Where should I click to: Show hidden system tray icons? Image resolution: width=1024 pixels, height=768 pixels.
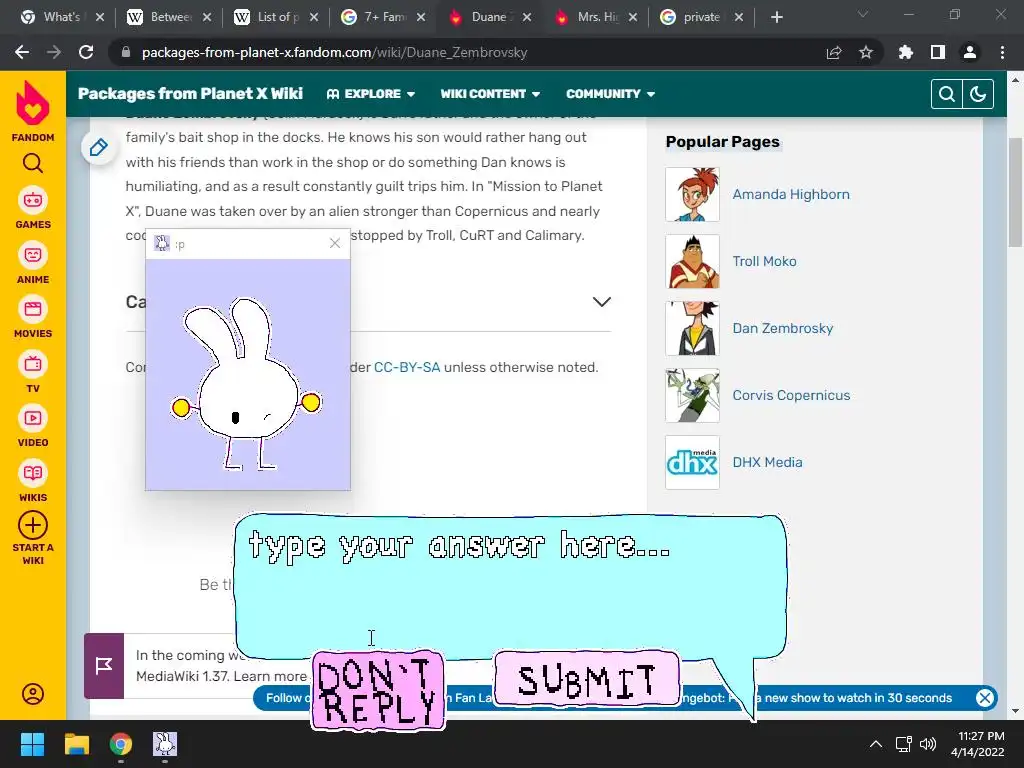[876, 744]
